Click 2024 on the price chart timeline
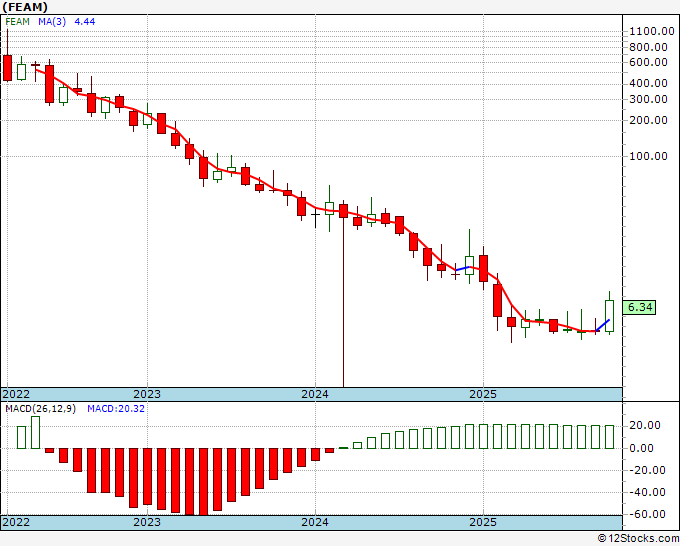 pos(315,394)
